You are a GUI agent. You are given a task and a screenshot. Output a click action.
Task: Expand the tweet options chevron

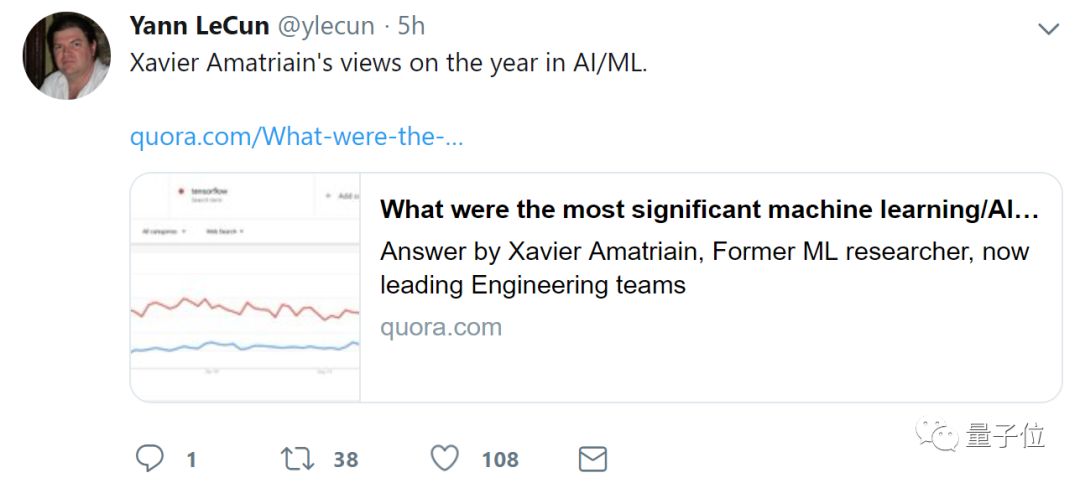(x=1048, y=29)
